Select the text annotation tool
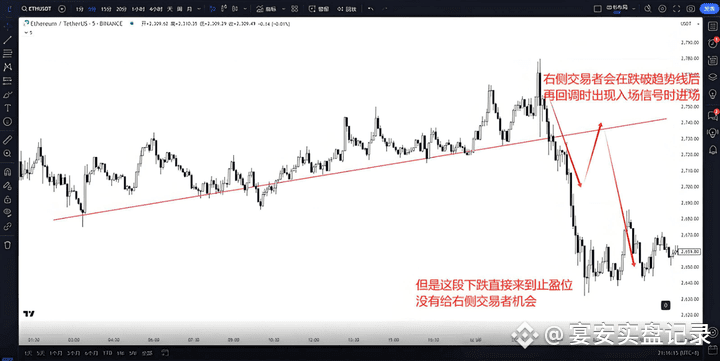The image size is (720, 361). (7, 108)
